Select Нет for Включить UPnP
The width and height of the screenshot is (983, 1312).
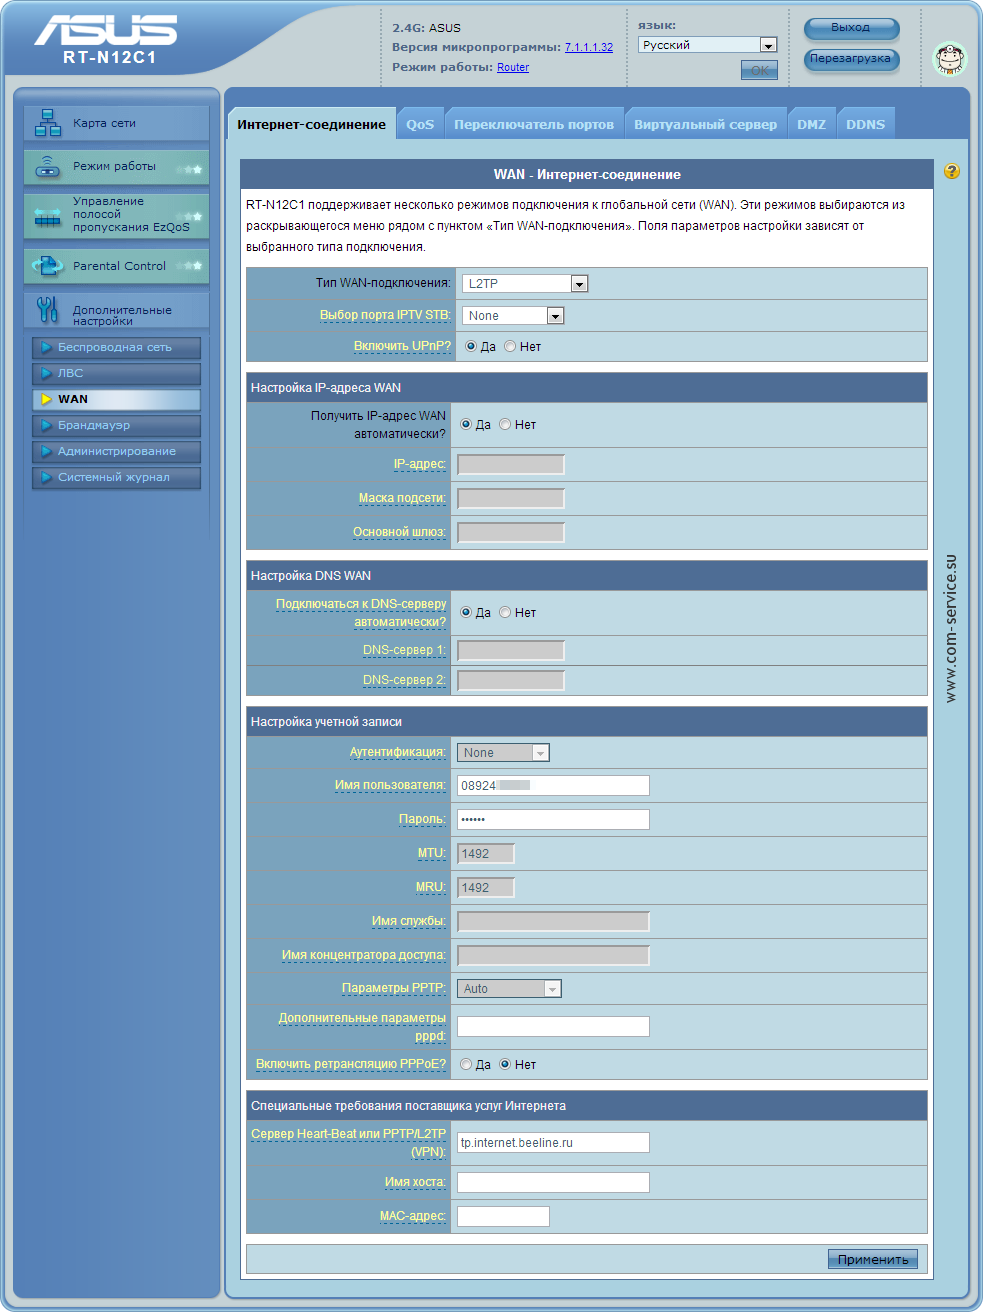(510, 347)
